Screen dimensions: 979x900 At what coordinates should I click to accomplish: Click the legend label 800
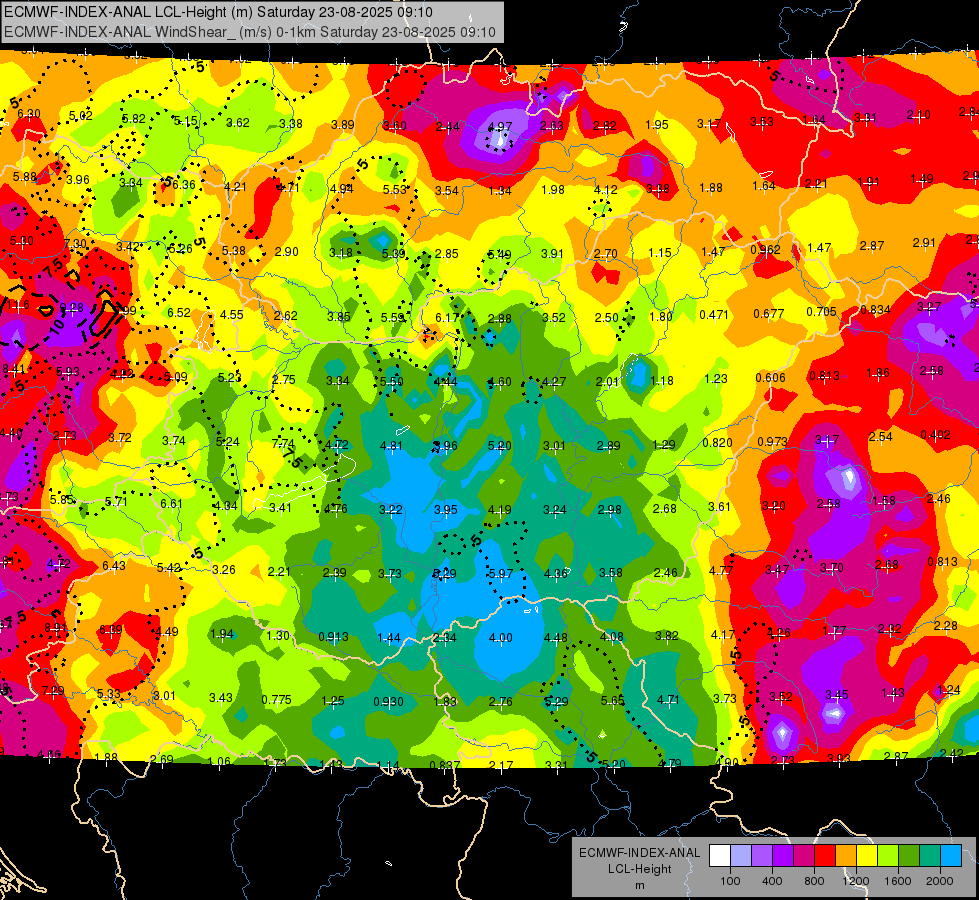(x=814, y=881)
